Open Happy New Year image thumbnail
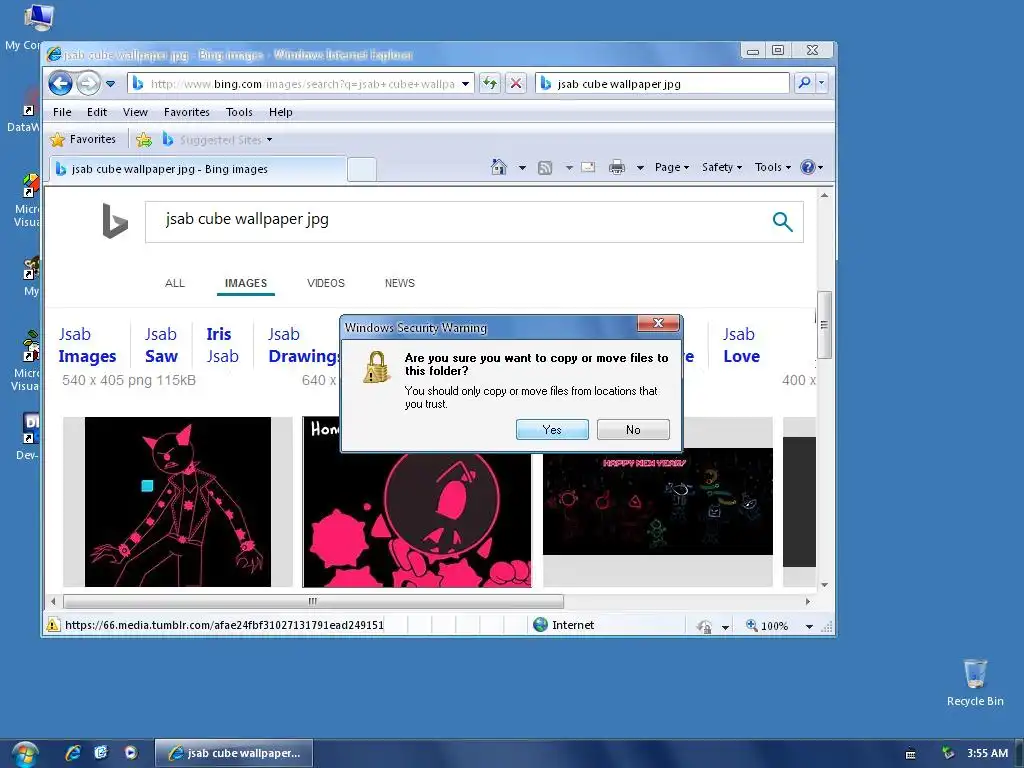The width and height of the screenshot is (1024, 768). [x=658, y=502]
